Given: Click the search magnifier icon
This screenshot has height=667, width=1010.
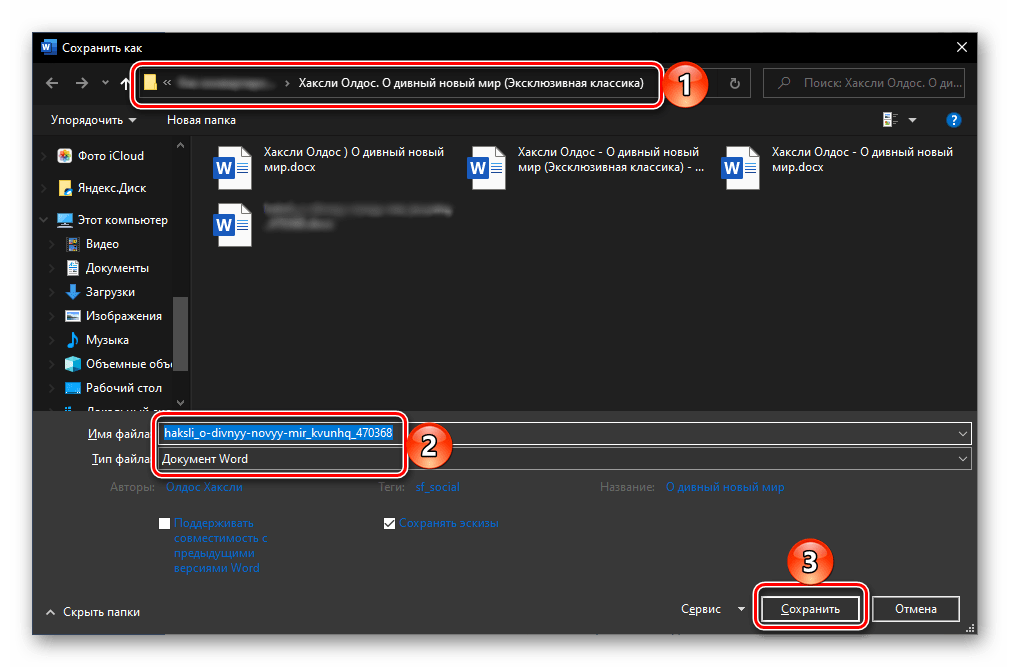Looking at the screenshot, I should tap(784, 83).
